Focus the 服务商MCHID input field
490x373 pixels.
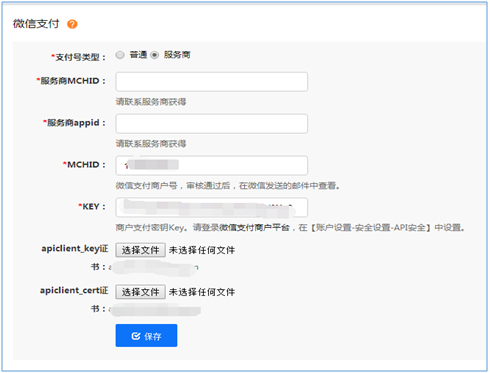click(211, 82)
